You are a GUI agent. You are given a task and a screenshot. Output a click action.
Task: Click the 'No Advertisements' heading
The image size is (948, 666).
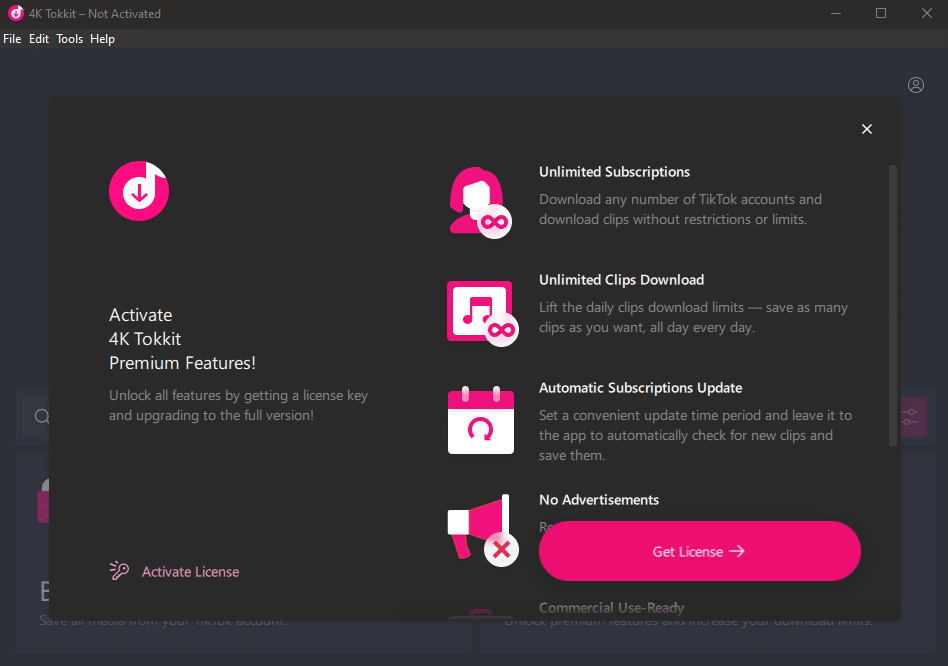pyautogui.click(x=599, y=500)
